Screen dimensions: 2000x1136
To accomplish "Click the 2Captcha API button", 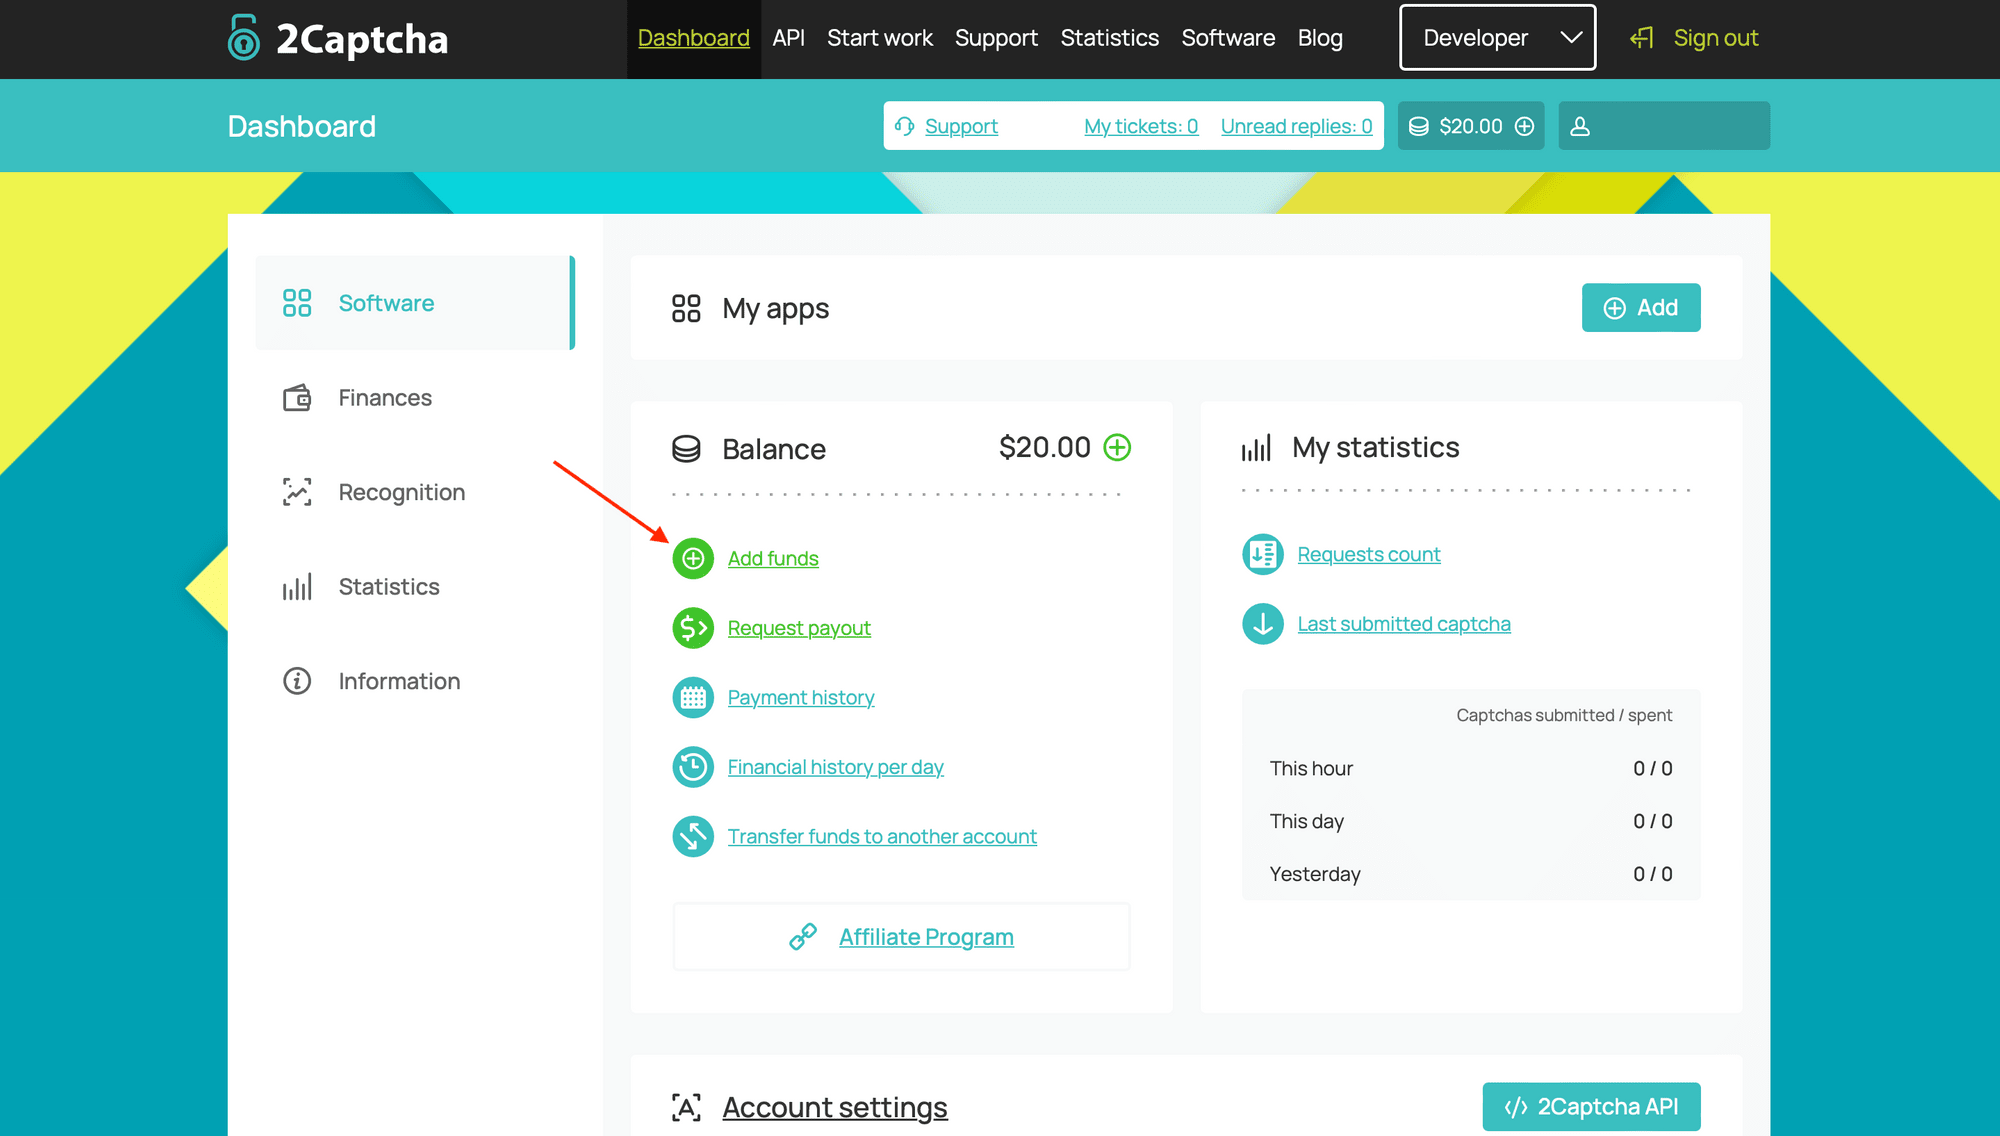I will pos(1591,1106).
